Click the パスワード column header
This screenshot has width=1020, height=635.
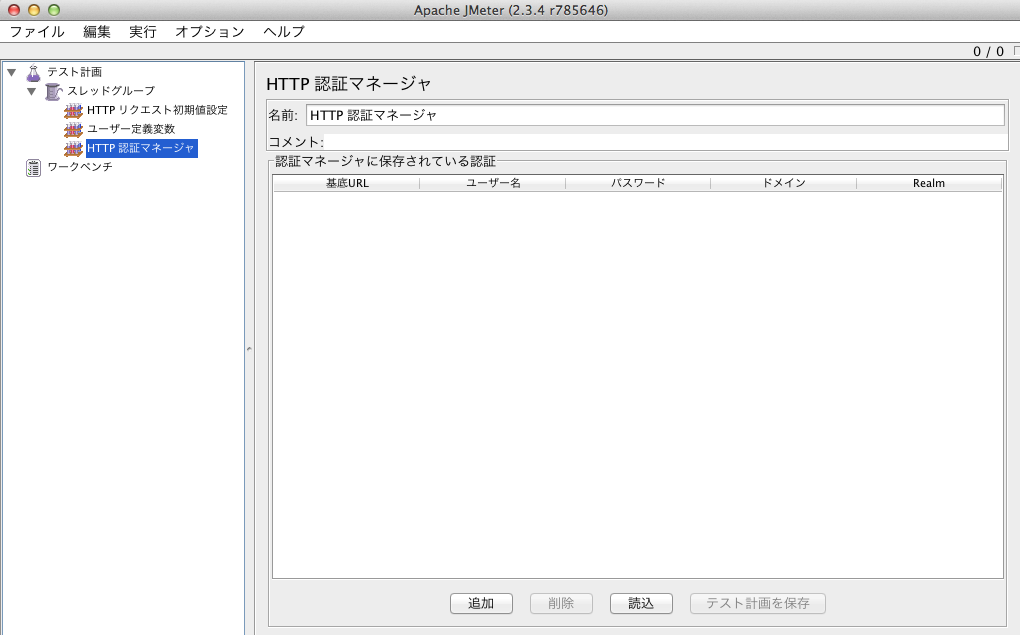(x=638, y=183)
